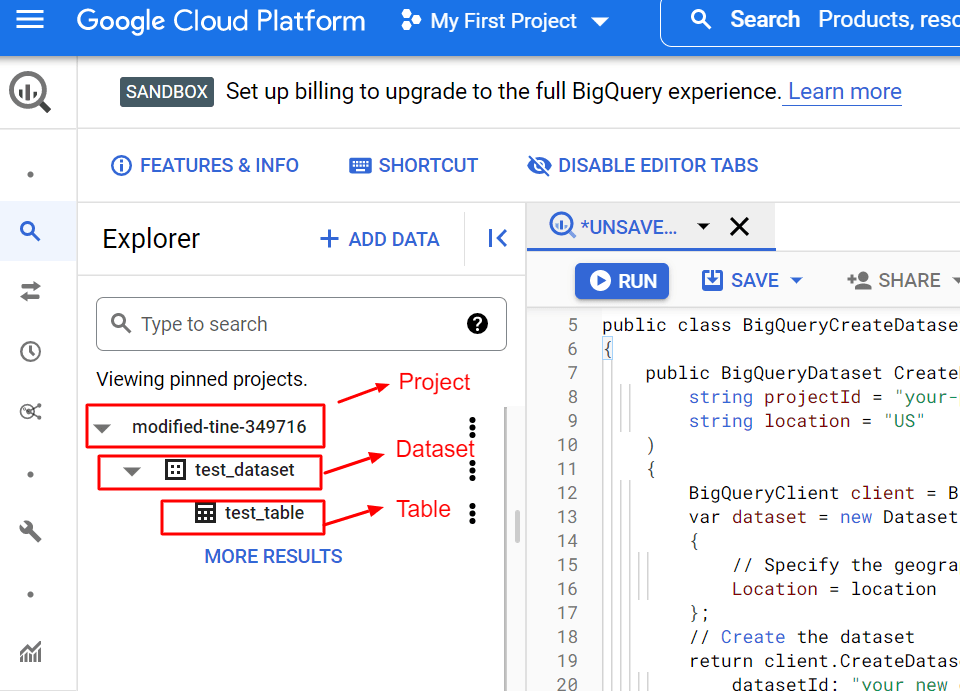Click the test_dataset dataset icon
This screenshot has height=691, width=960.
[x=175, y=469]
